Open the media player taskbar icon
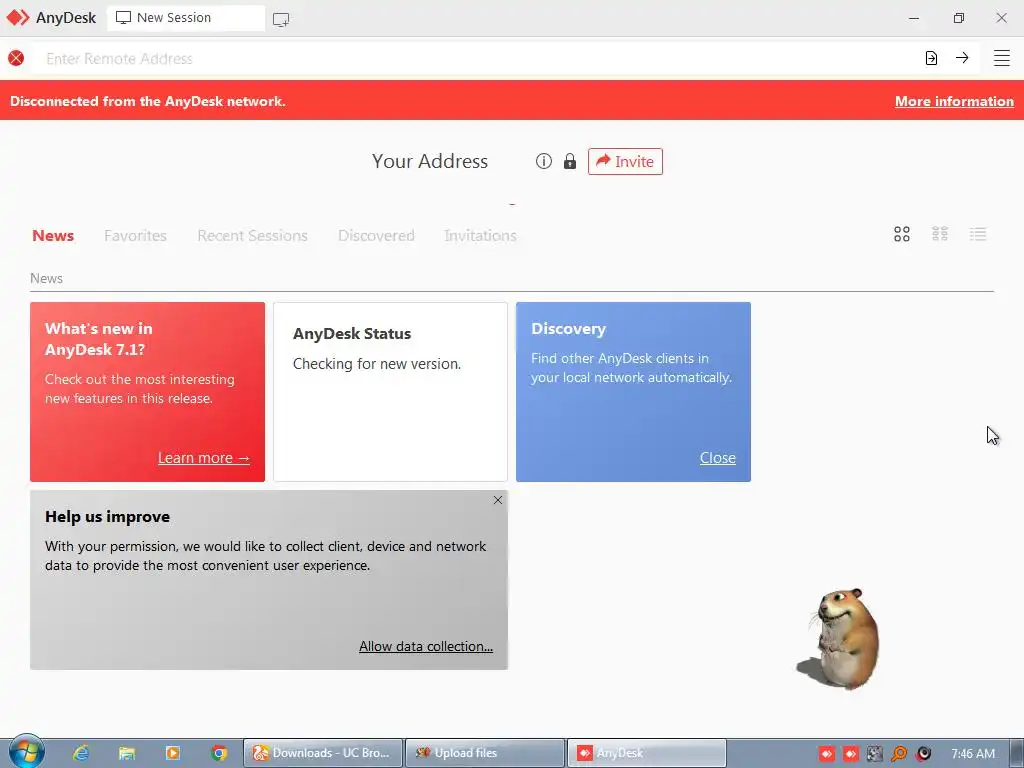Image resolution: width=1024 pixels, height=768 pixels. 172,753
